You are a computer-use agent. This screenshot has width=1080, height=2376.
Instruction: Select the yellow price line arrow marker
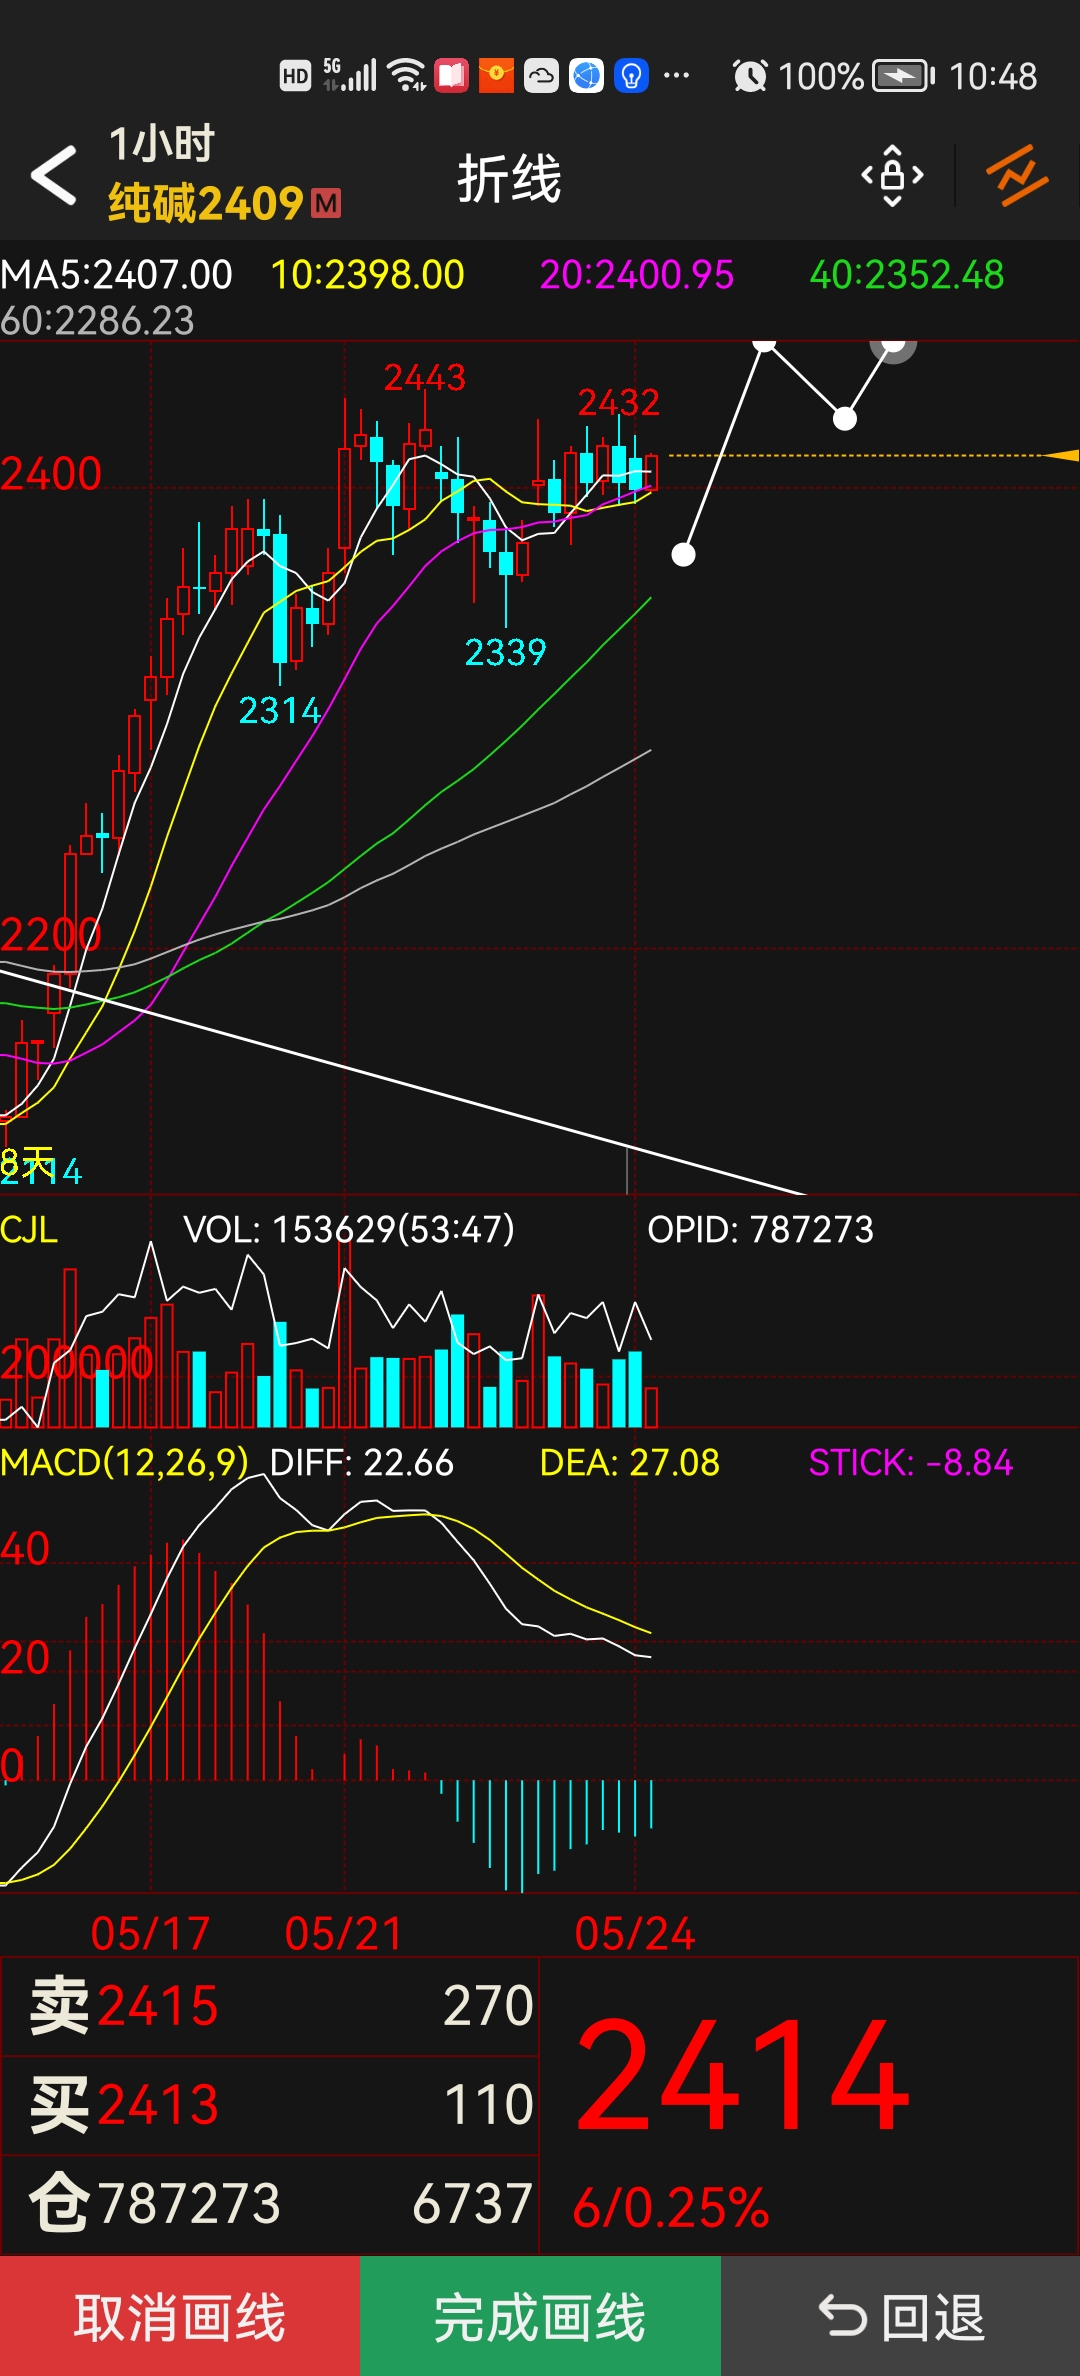click(x=1060, y=456)
